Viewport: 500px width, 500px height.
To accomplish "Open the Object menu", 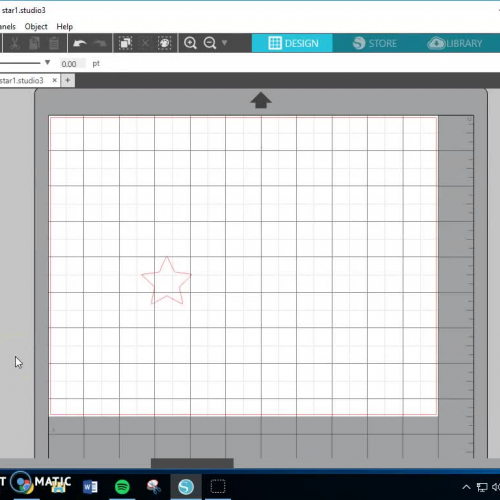I will [36, 26].
